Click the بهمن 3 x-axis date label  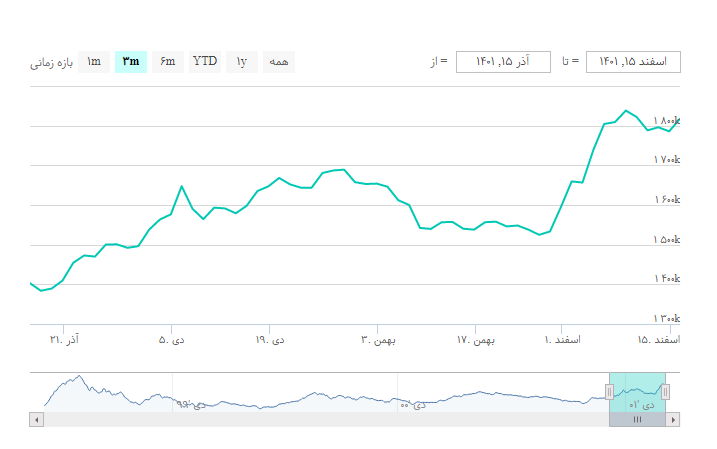(378, 340)
